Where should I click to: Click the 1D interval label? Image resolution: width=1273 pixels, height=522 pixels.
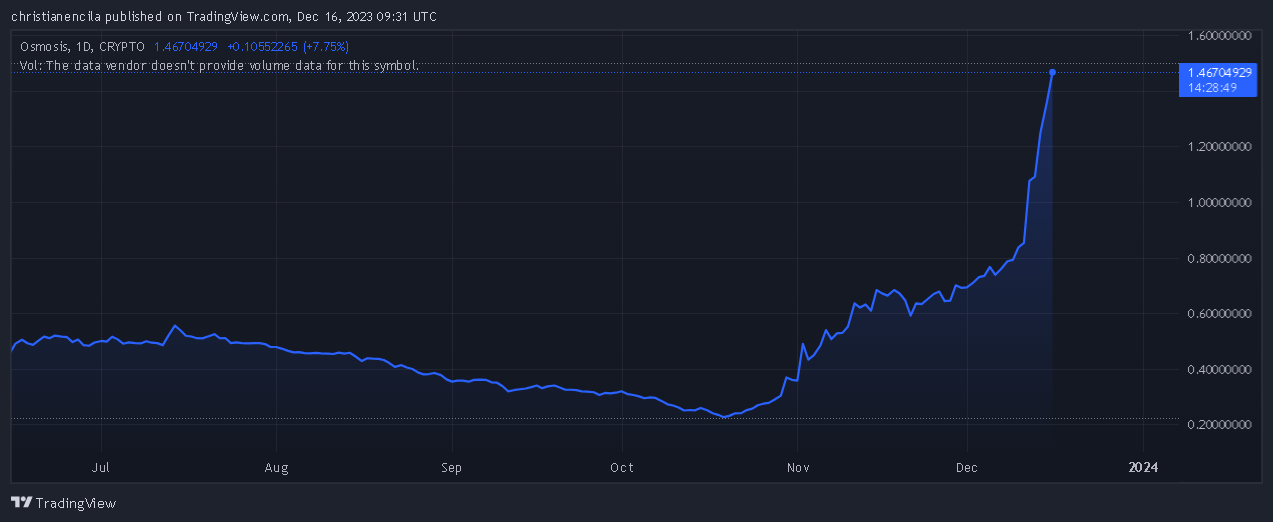pyautogui.click(x=81, y=46)
